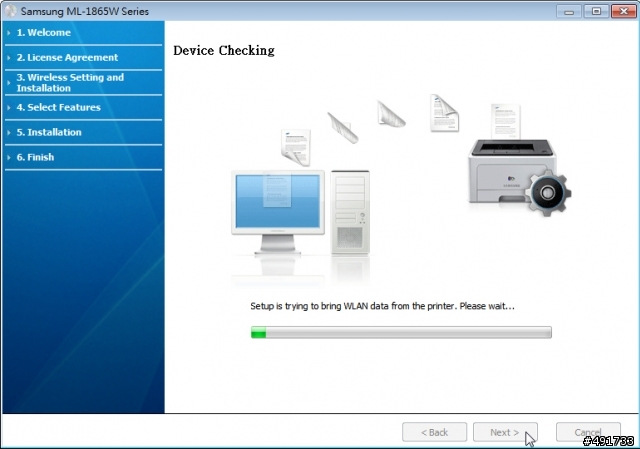
Task: Click the printed page above the printer
Action: [506, 121]
